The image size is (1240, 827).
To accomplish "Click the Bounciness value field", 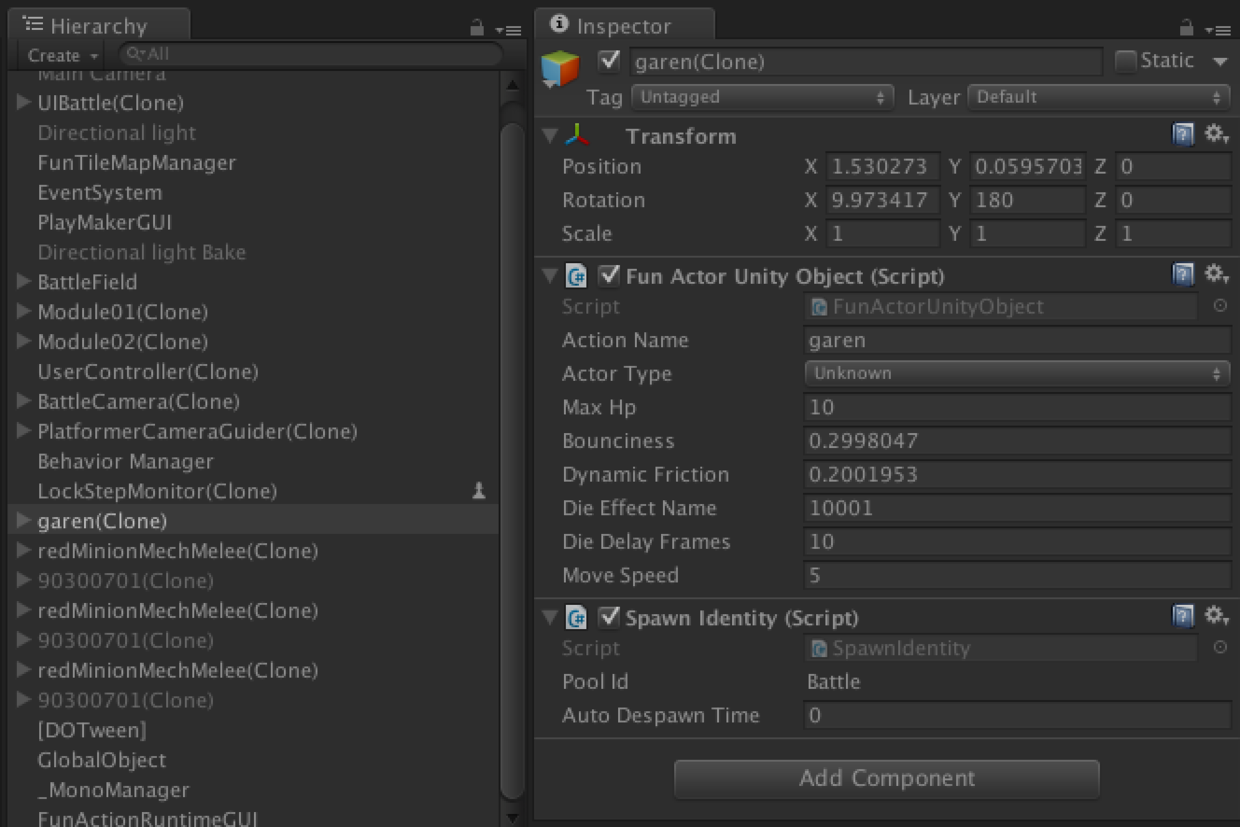I will tap(1017, 441).
